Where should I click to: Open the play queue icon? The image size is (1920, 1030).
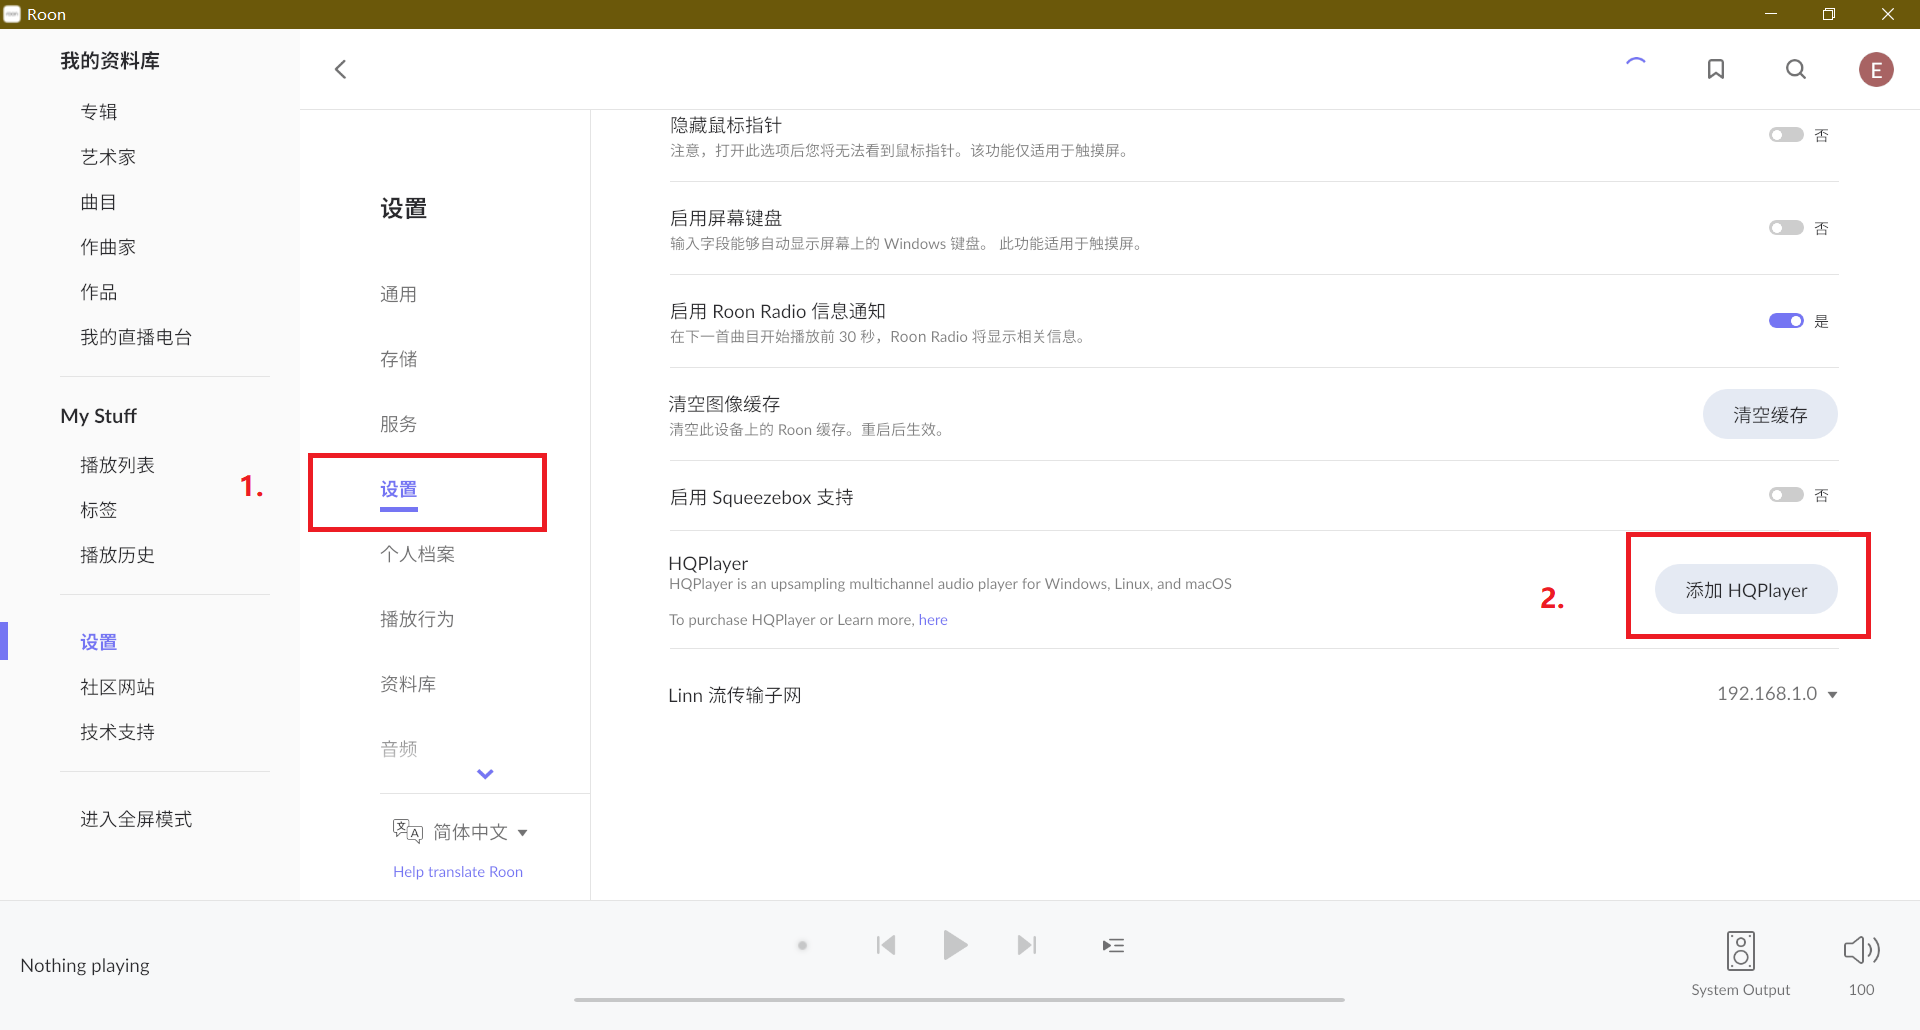[x=1113, y=945]
